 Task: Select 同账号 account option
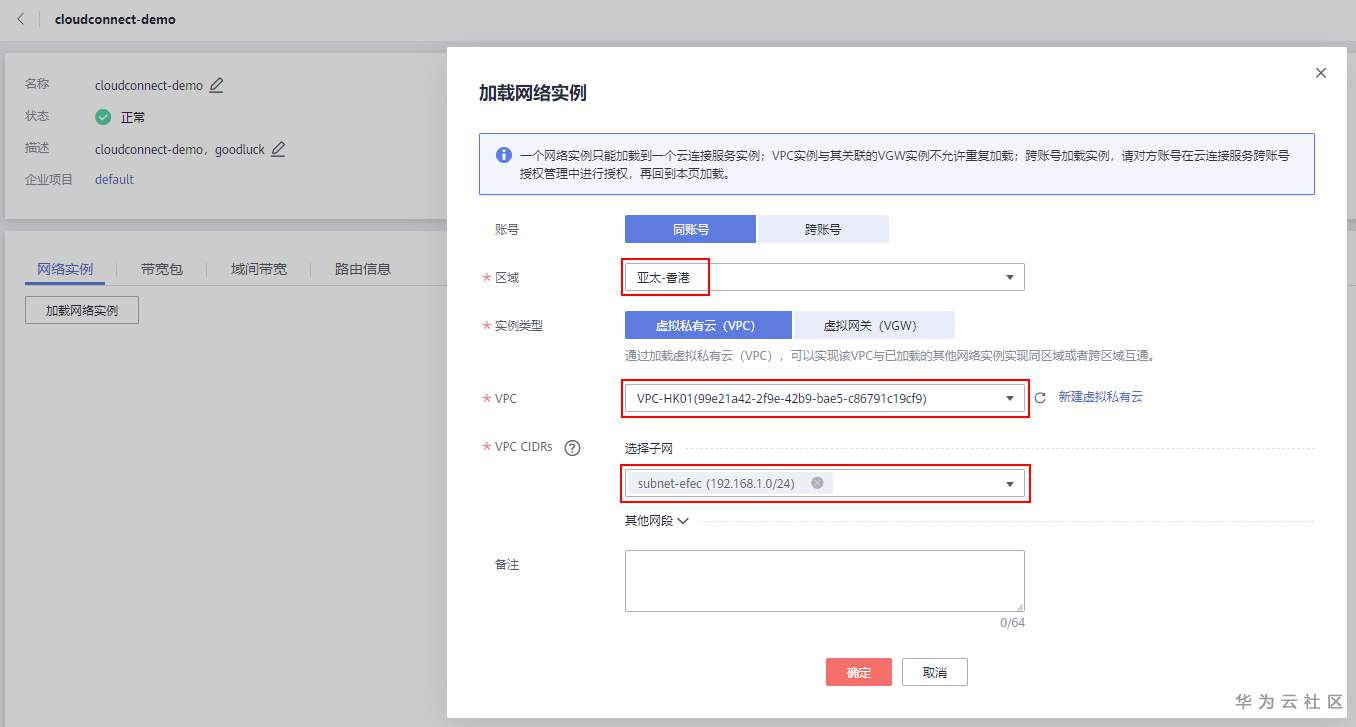(x=690, y=229)
